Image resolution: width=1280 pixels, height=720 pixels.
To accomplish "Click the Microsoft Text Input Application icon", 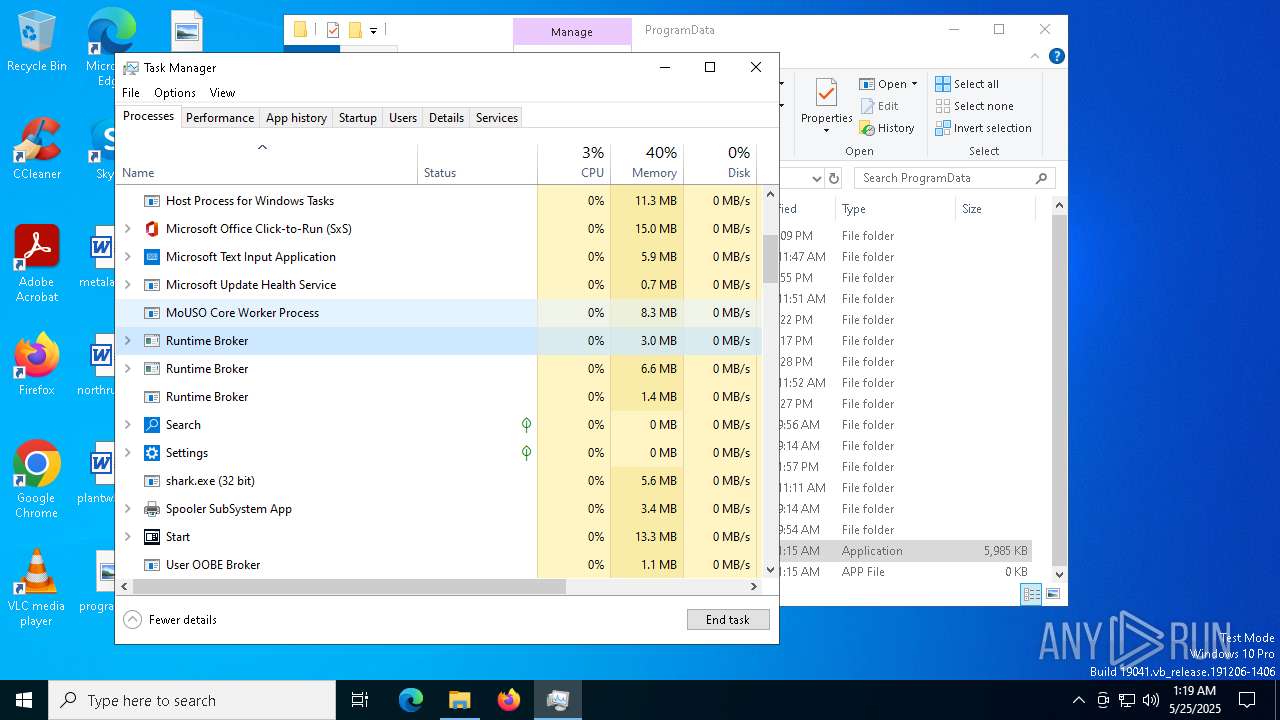I will pos(152,257).
